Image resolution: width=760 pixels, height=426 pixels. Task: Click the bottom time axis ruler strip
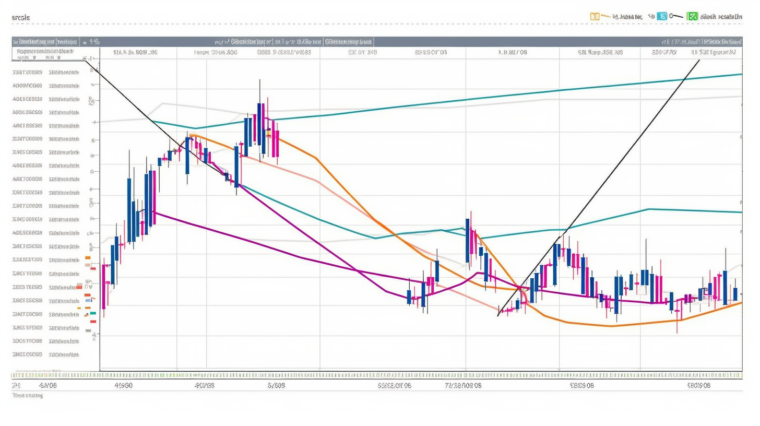[400, 375]
